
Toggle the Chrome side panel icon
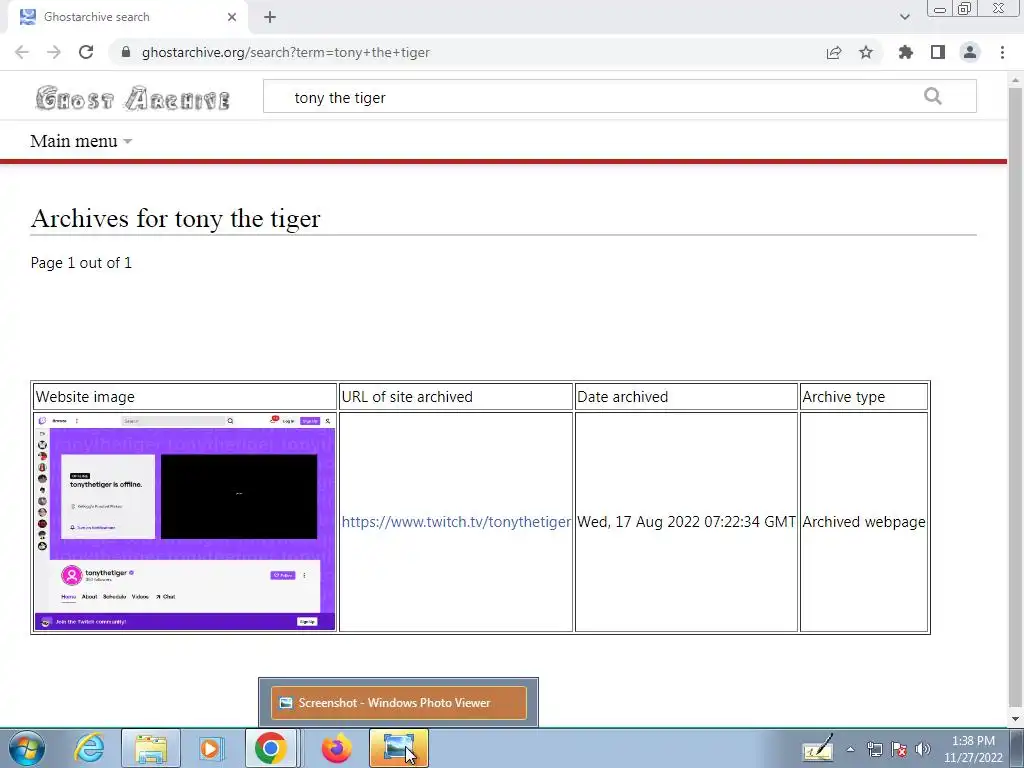tap(938, 52)
